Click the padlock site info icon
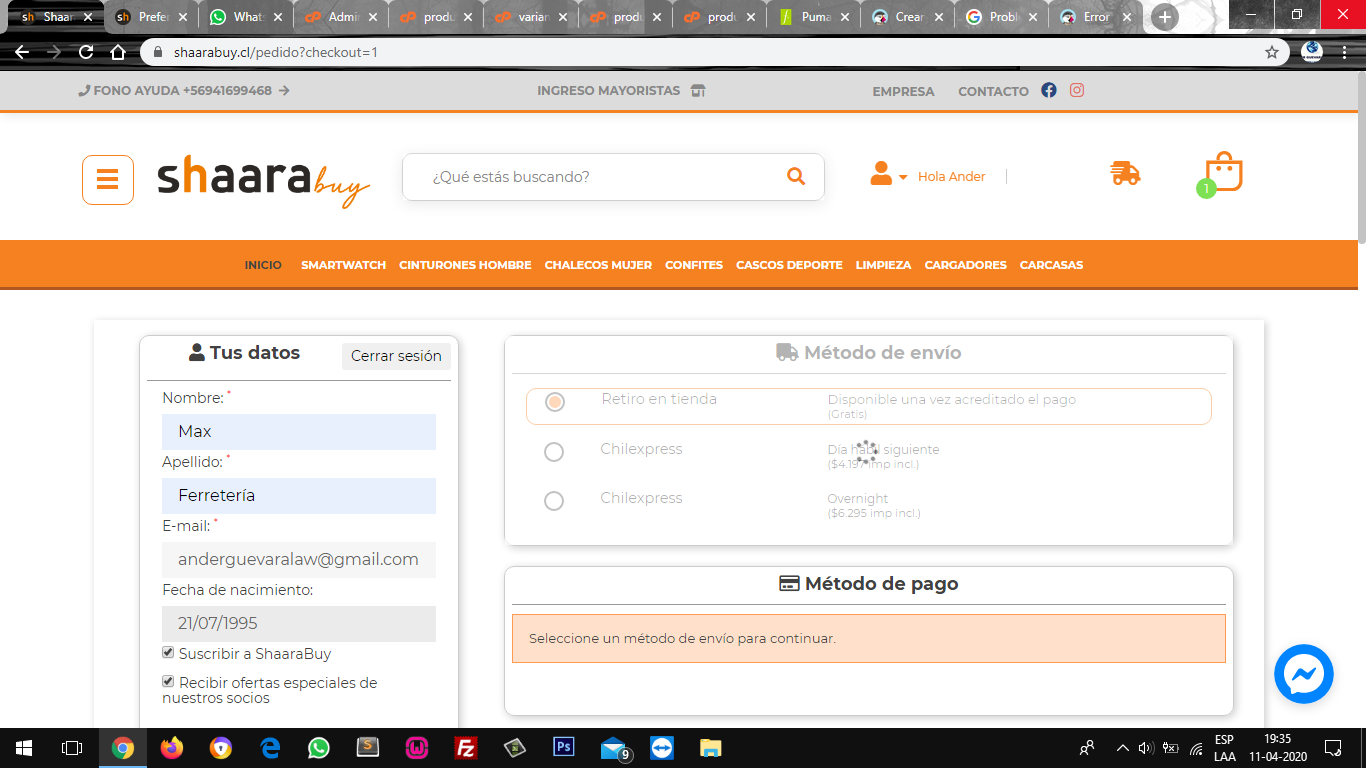This screenshot has width=1366, height=768. [x=159, y=52]
